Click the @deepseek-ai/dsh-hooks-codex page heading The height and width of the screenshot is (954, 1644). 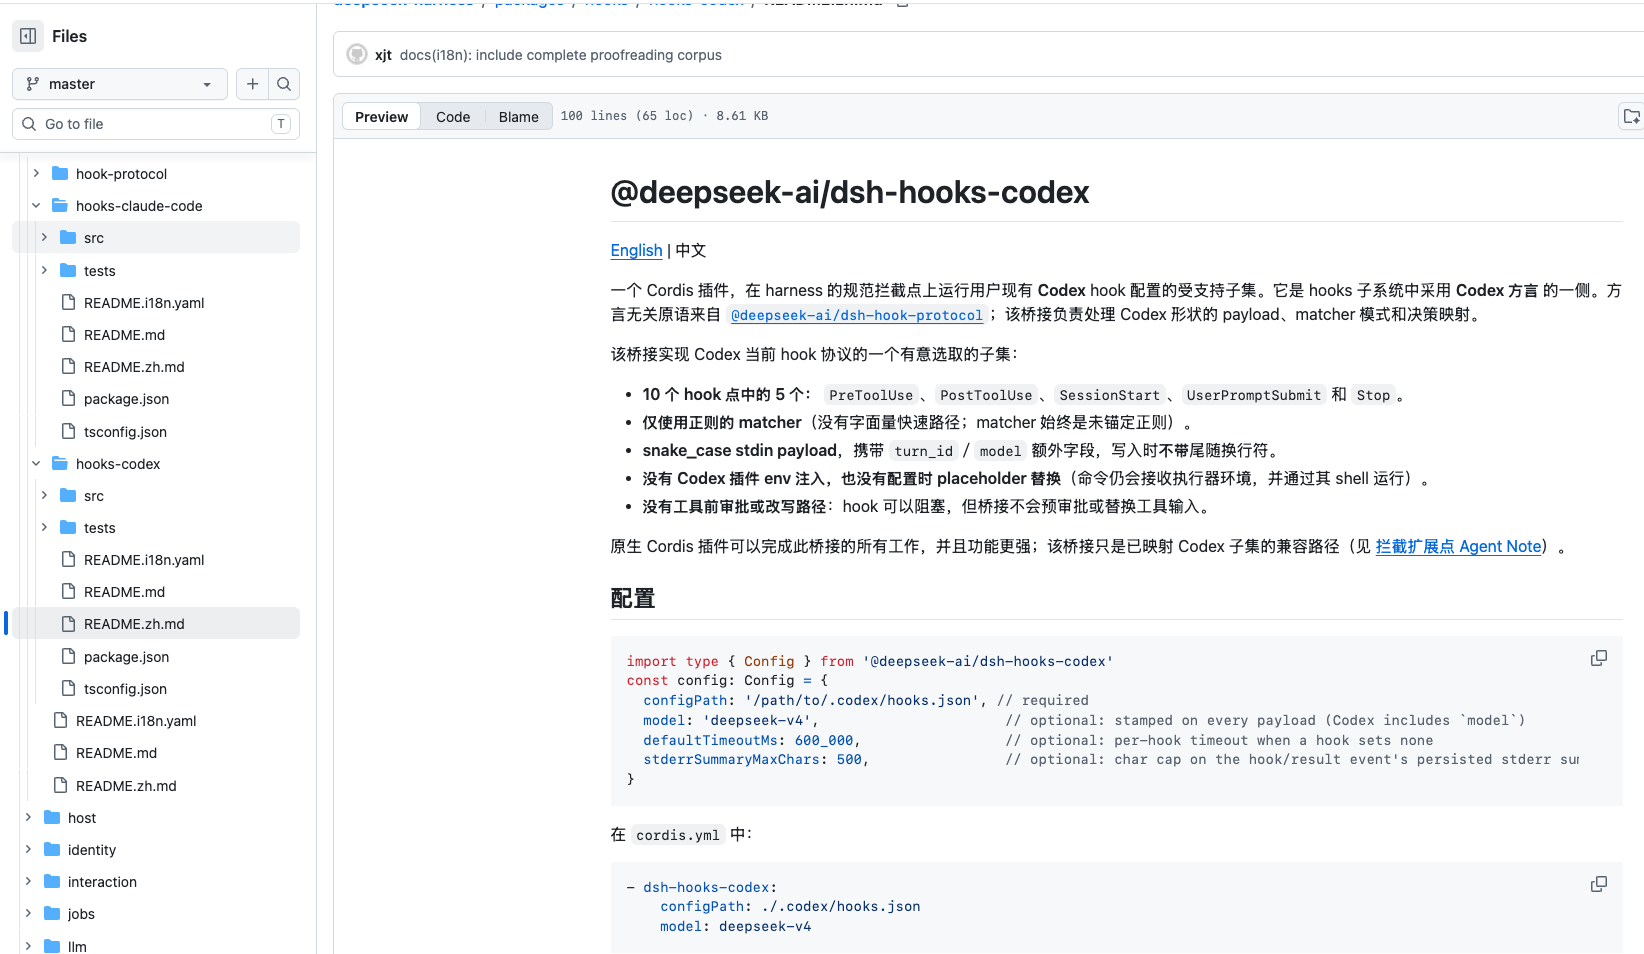click(850, 192)
